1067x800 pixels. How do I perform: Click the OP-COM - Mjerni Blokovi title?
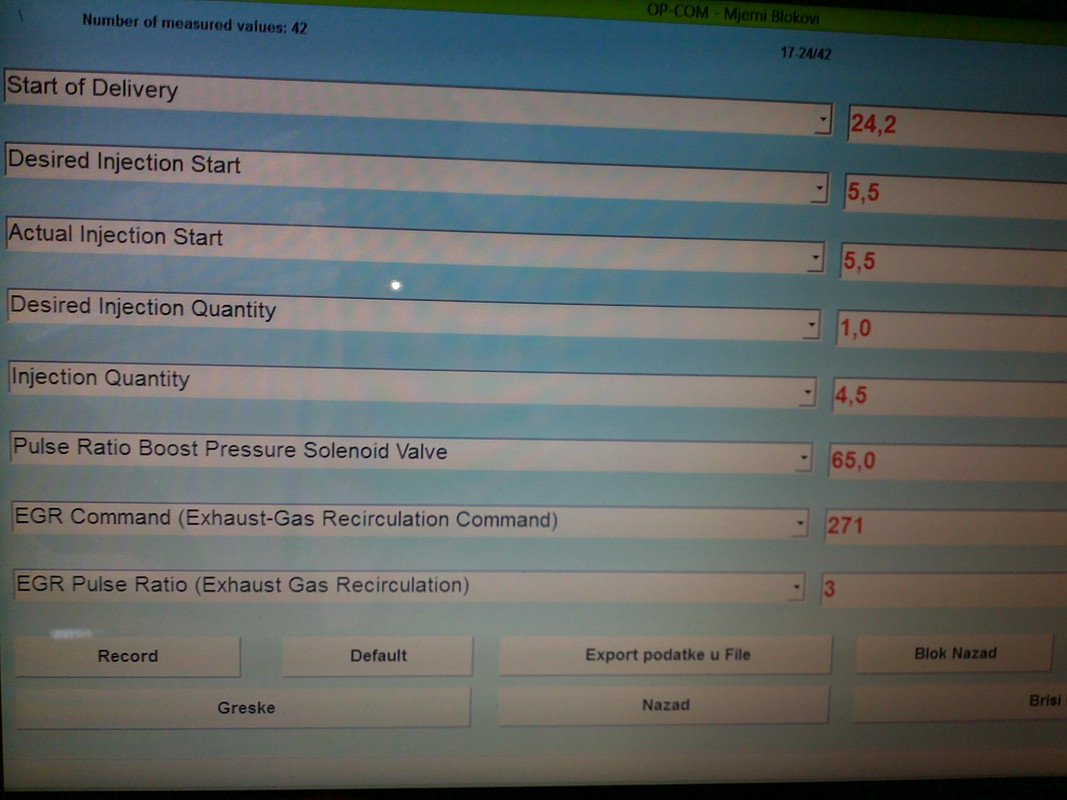(x=733, y=14)
